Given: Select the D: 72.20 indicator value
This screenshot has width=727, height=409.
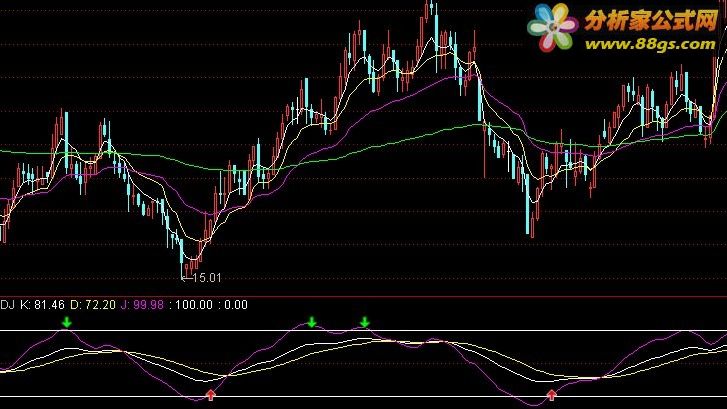Looking at the screenshot, I should 93,305.
